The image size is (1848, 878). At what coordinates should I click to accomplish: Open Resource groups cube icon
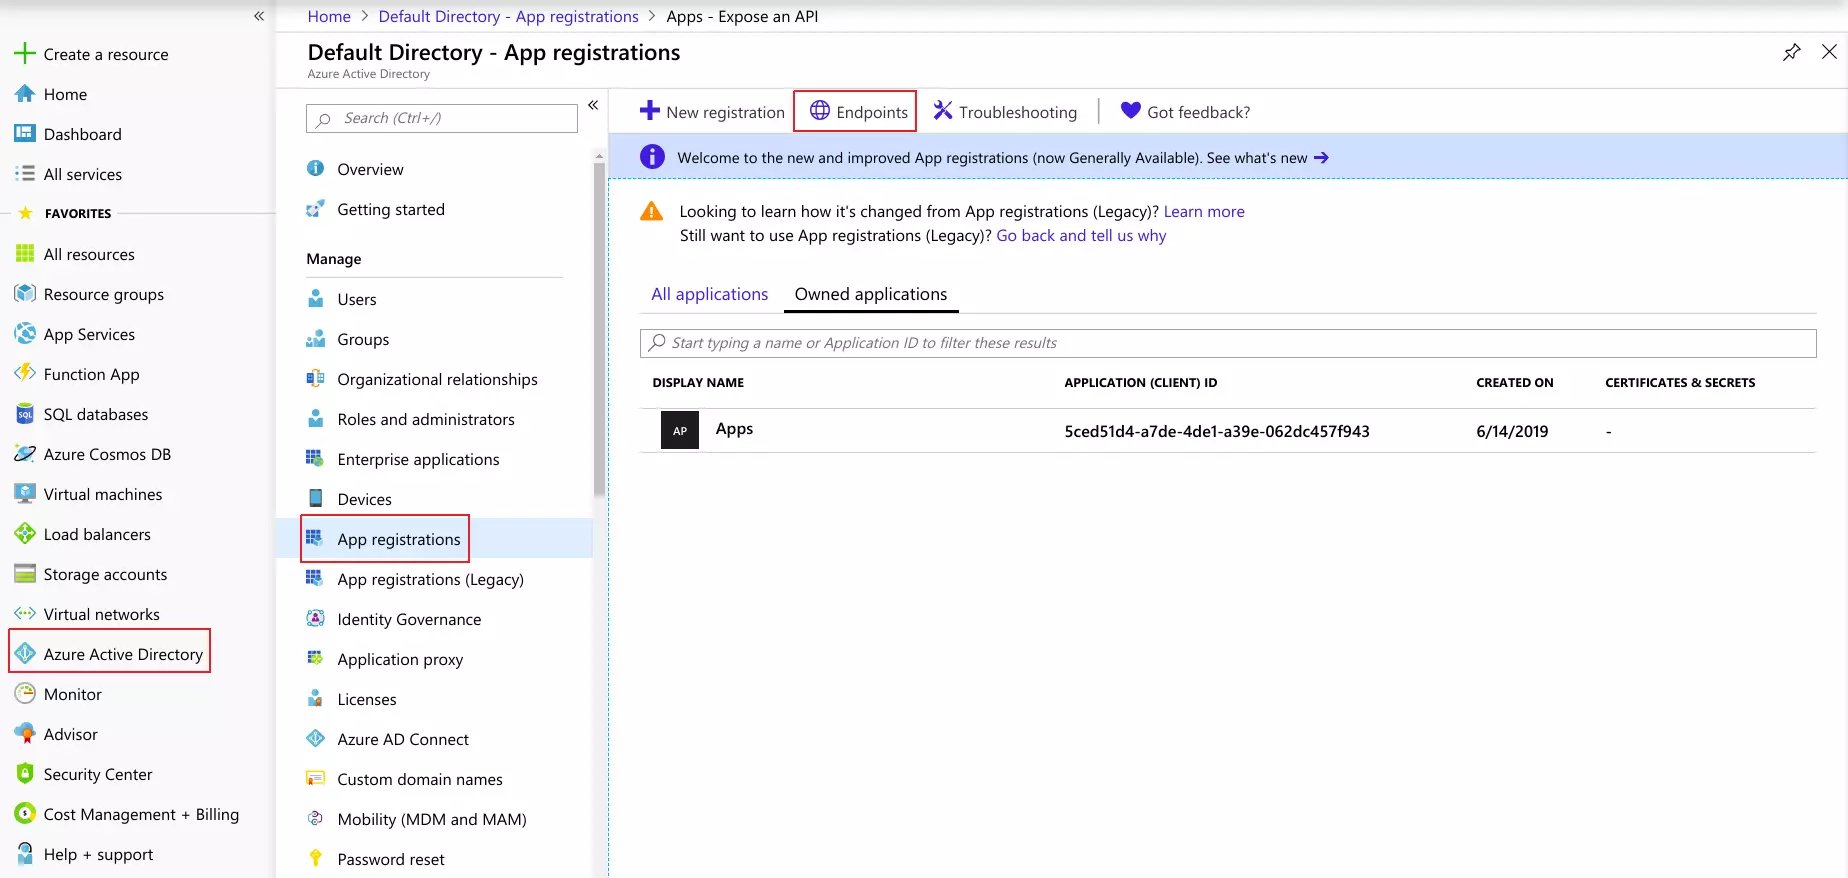tap(25, 294)
